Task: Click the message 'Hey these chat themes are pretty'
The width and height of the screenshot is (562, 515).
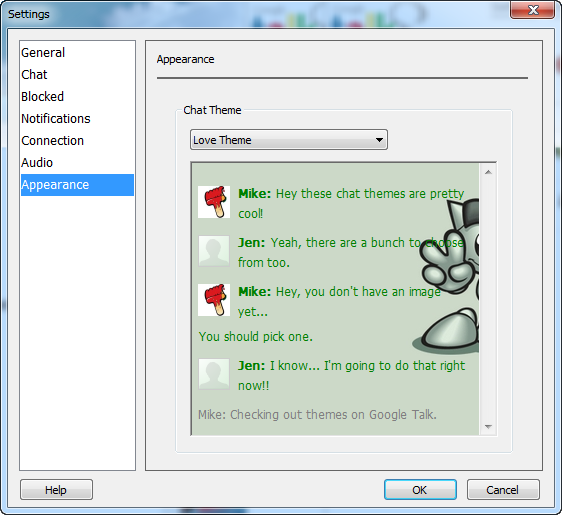Action: [x=370, y=194]
